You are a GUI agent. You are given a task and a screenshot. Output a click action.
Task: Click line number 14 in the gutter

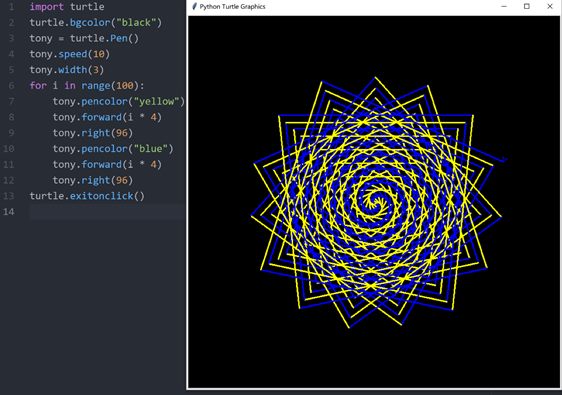(9, 212)
